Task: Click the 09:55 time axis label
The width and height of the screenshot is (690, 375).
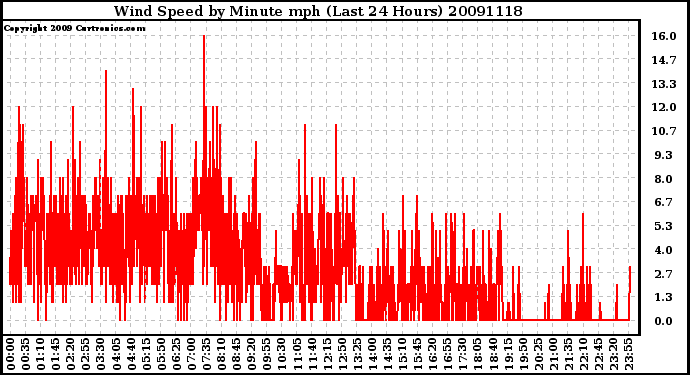Action: coord(267,354)
